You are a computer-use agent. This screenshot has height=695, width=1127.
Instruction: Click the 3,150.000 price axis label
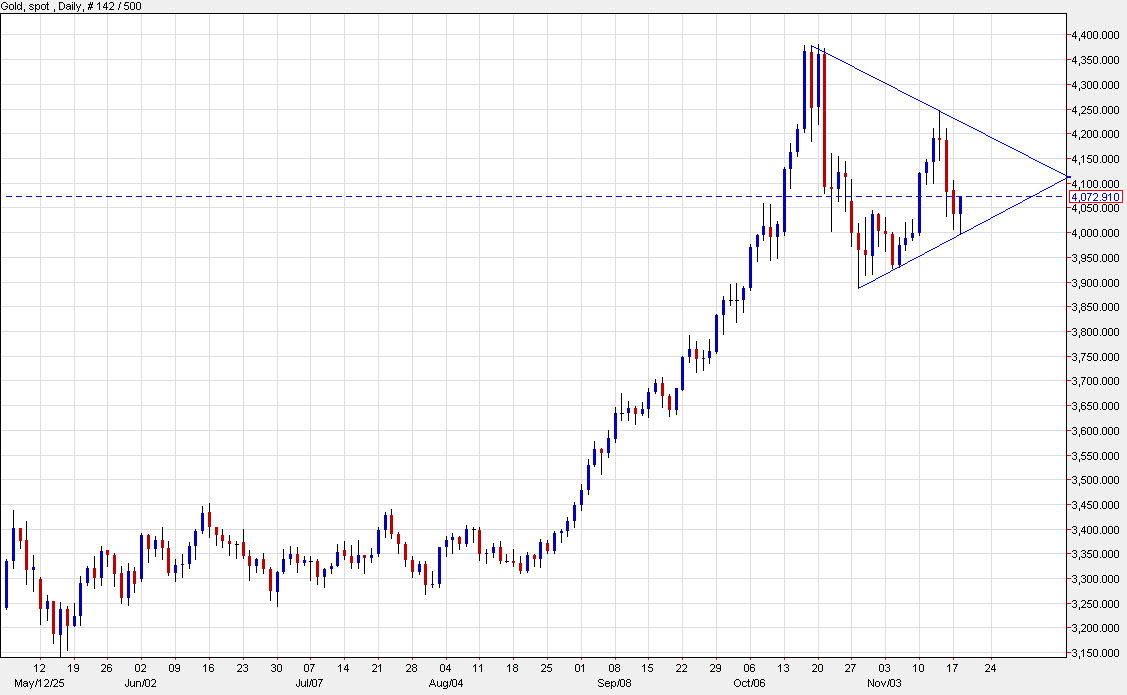(x=1097, y=652)
